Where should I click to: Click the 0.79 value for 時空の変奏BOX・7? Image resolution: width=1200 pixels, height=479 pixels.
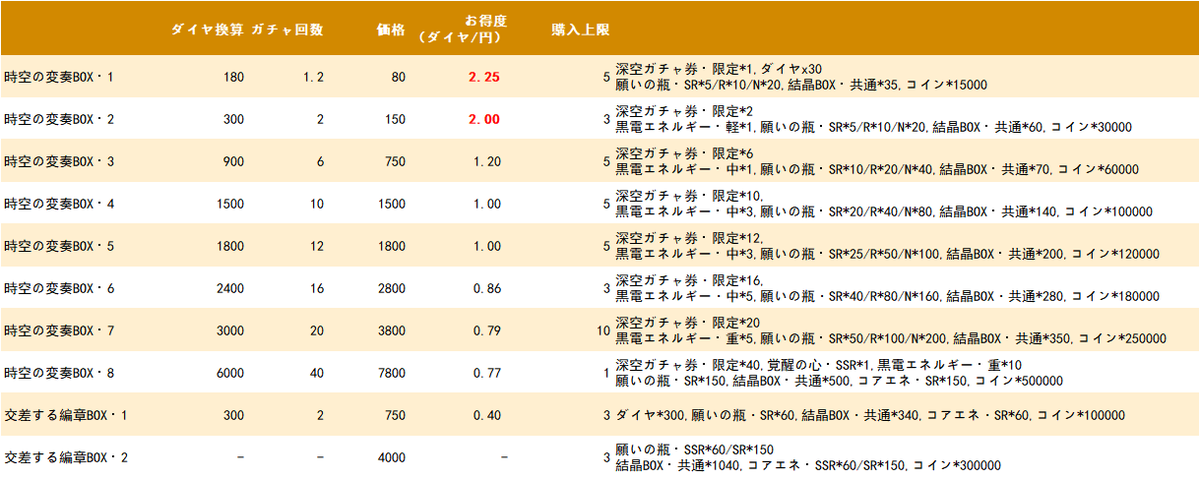tap(485, 330)
